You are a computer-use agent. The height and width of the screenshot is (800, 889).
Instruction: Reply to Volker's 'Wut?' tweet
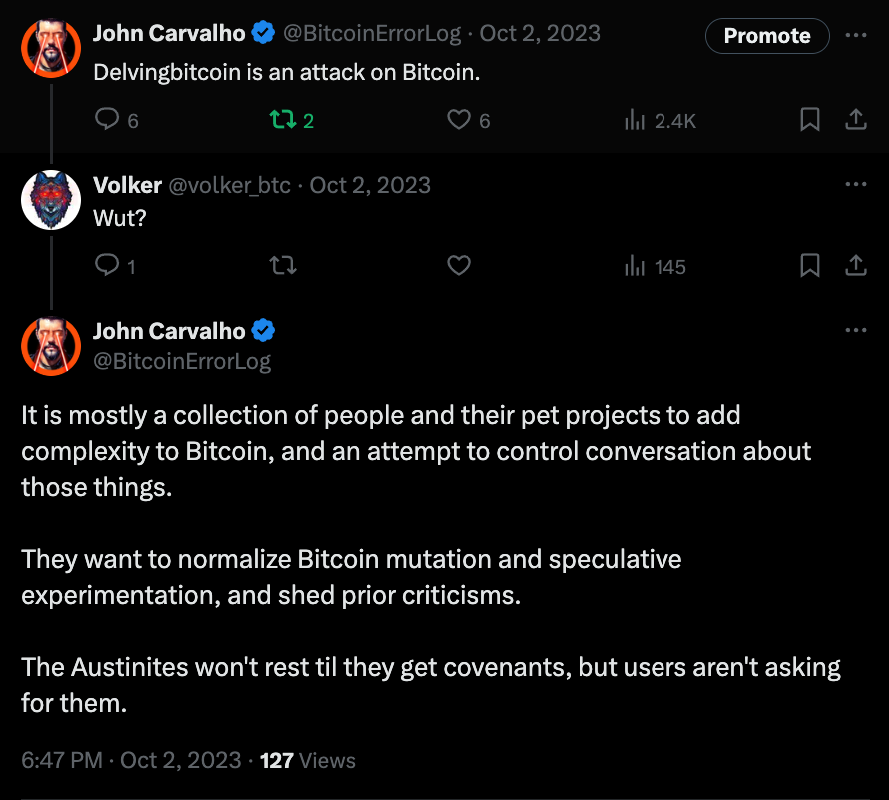point(107,266)
